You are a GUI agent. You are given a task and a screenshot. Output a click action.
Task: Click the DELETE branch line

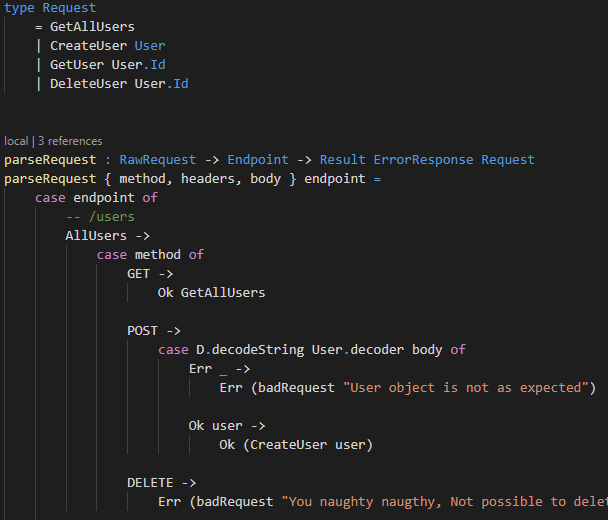tap(162, 483)
